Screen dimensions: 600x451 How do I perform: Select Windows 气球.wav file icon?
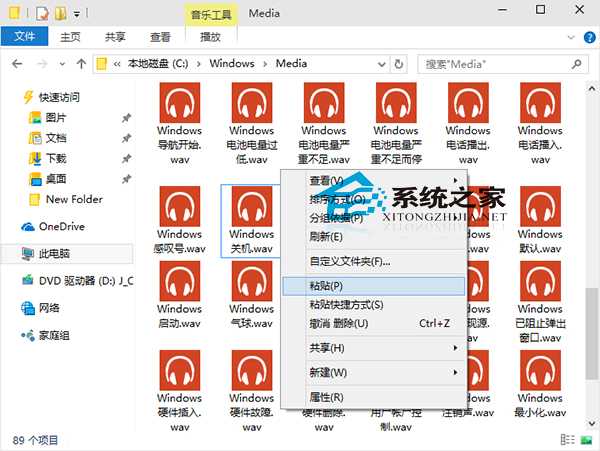click(252, 281)
